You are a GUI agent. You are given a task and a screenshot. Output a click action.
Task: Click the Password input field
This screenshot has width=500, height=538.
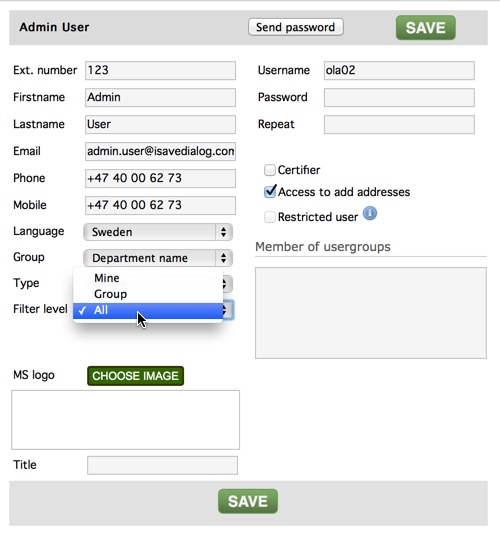click(x=399, y=97)
